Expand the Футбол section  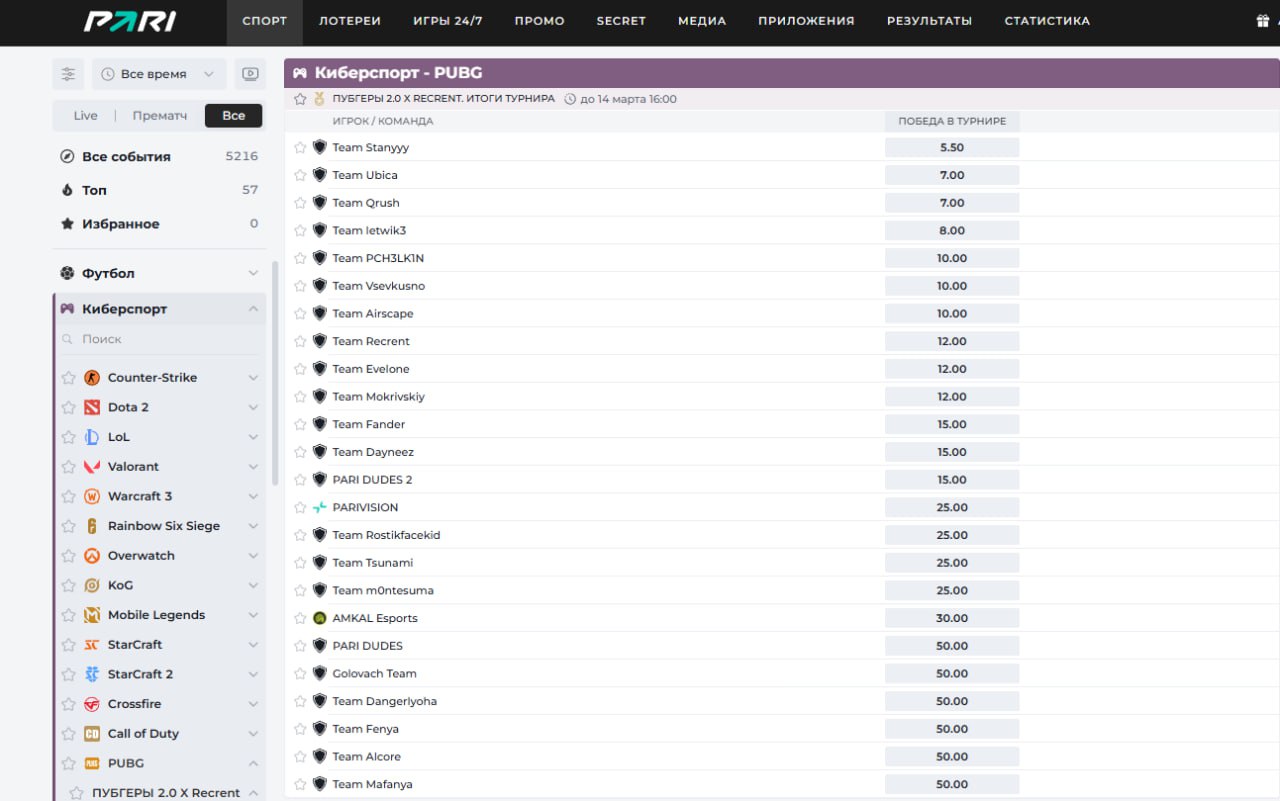(253, 273)
